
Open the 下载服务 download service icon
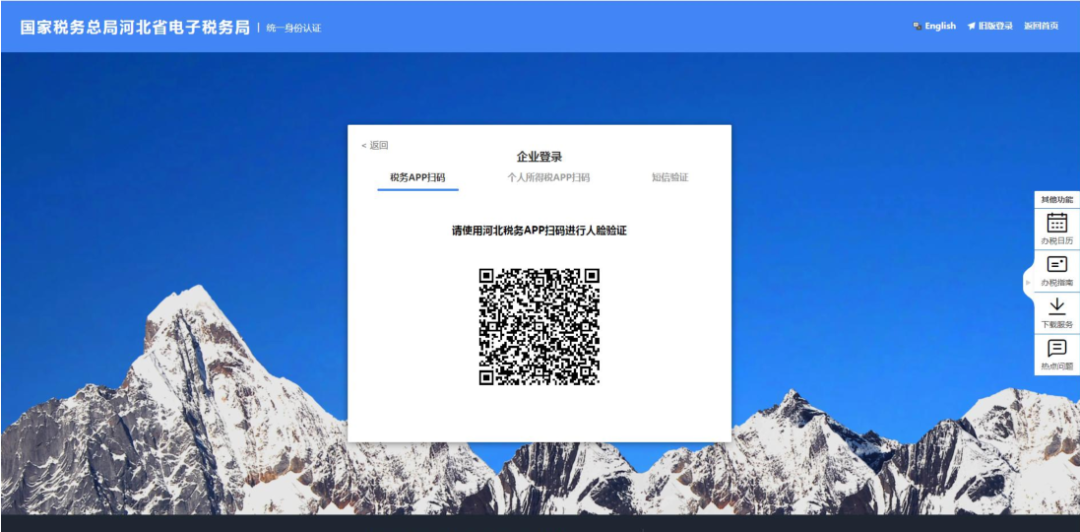(x=1057, y=313)
